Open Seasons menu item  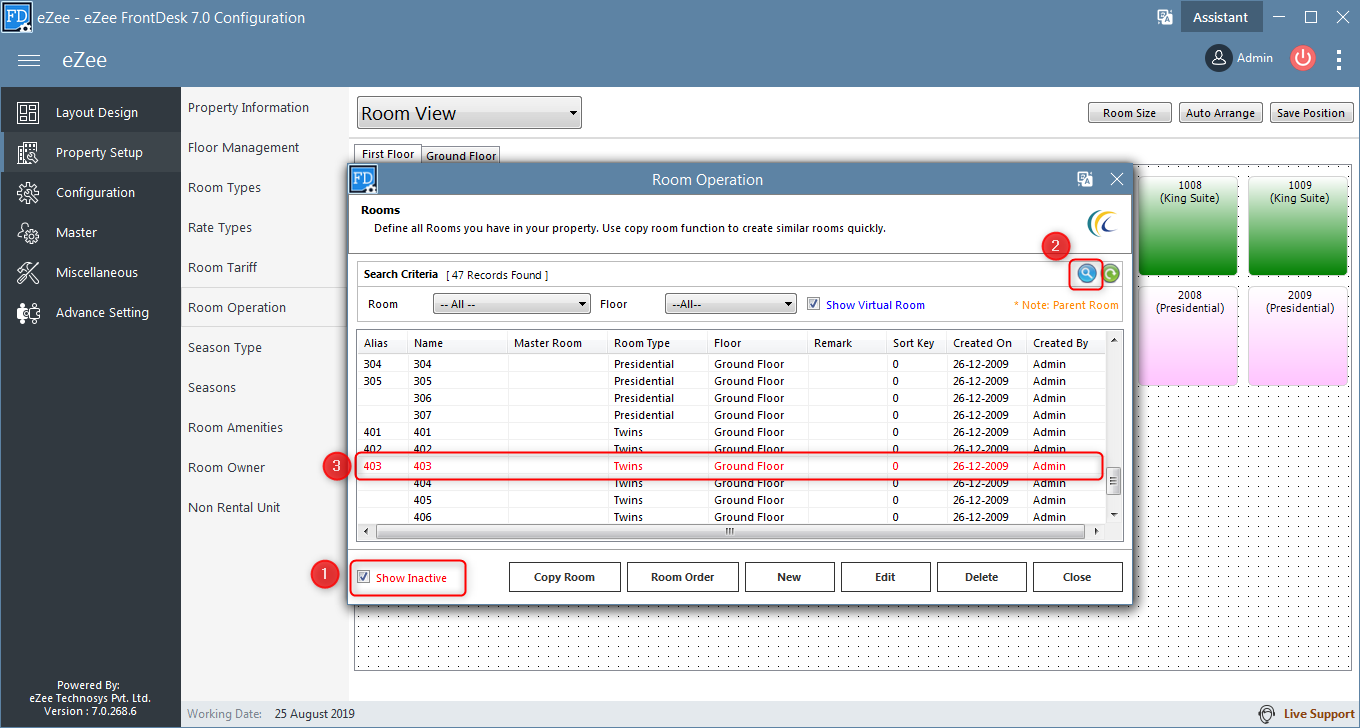[212, 387]
